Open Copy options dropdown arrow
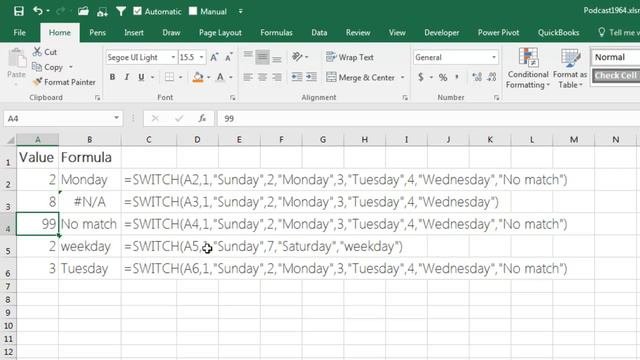The width and height of the screenshot is (640, 360). coord(71,67)
